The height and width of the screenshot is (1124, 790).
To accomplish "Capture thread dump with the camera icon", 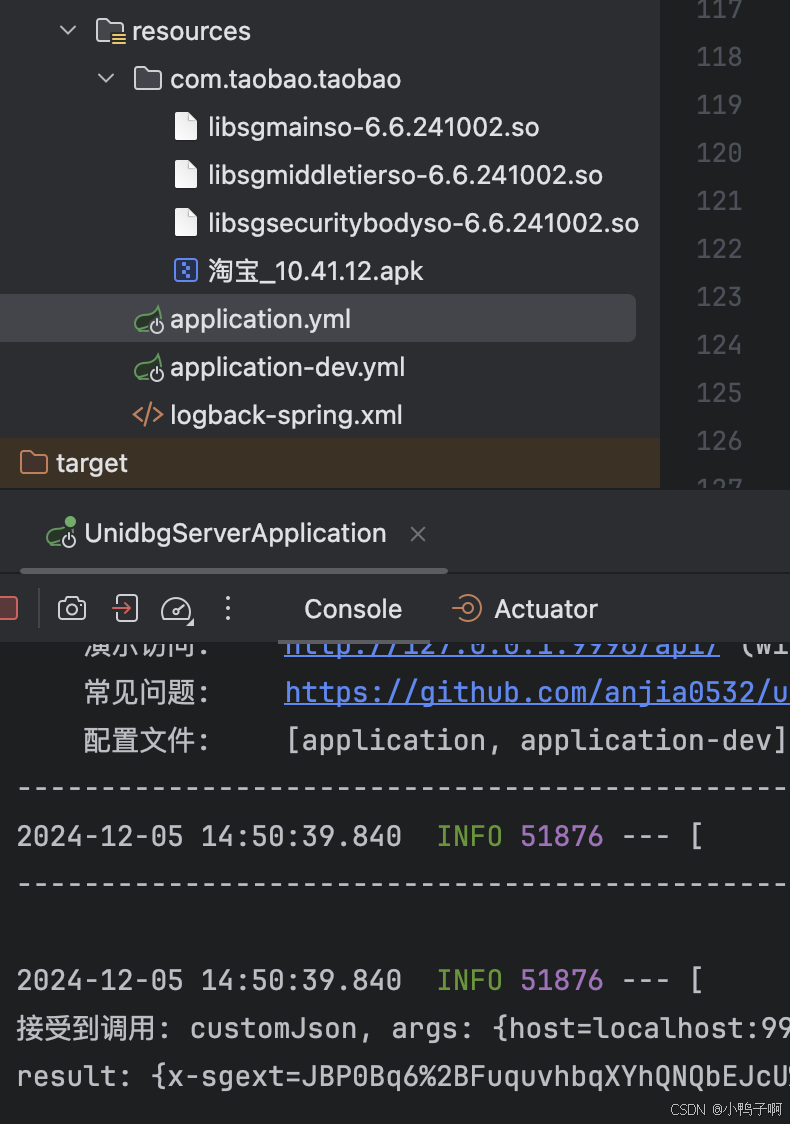I will click(x=72, y=608).
